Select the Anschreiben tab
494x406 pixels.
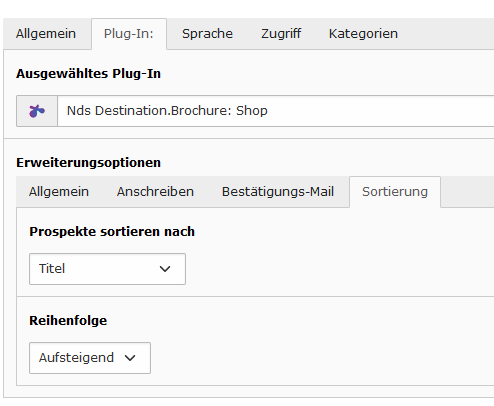coord(155,192)
